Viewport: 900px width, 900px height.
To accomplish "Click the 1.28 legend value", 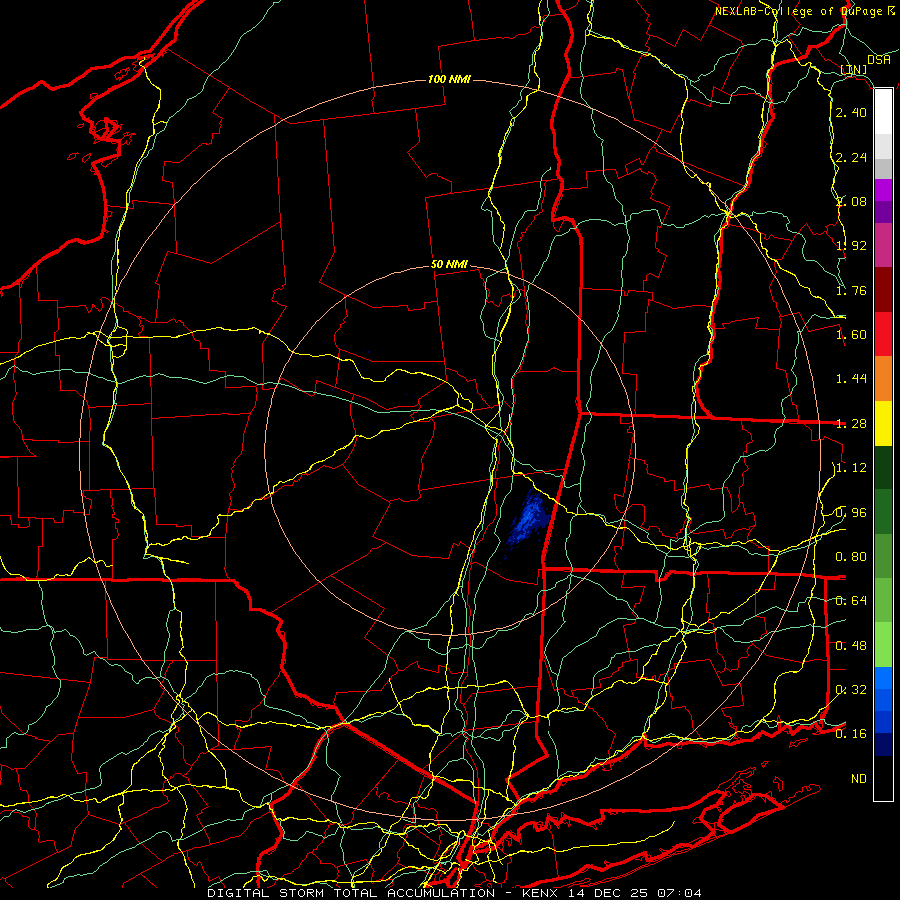I will [851, 424].
